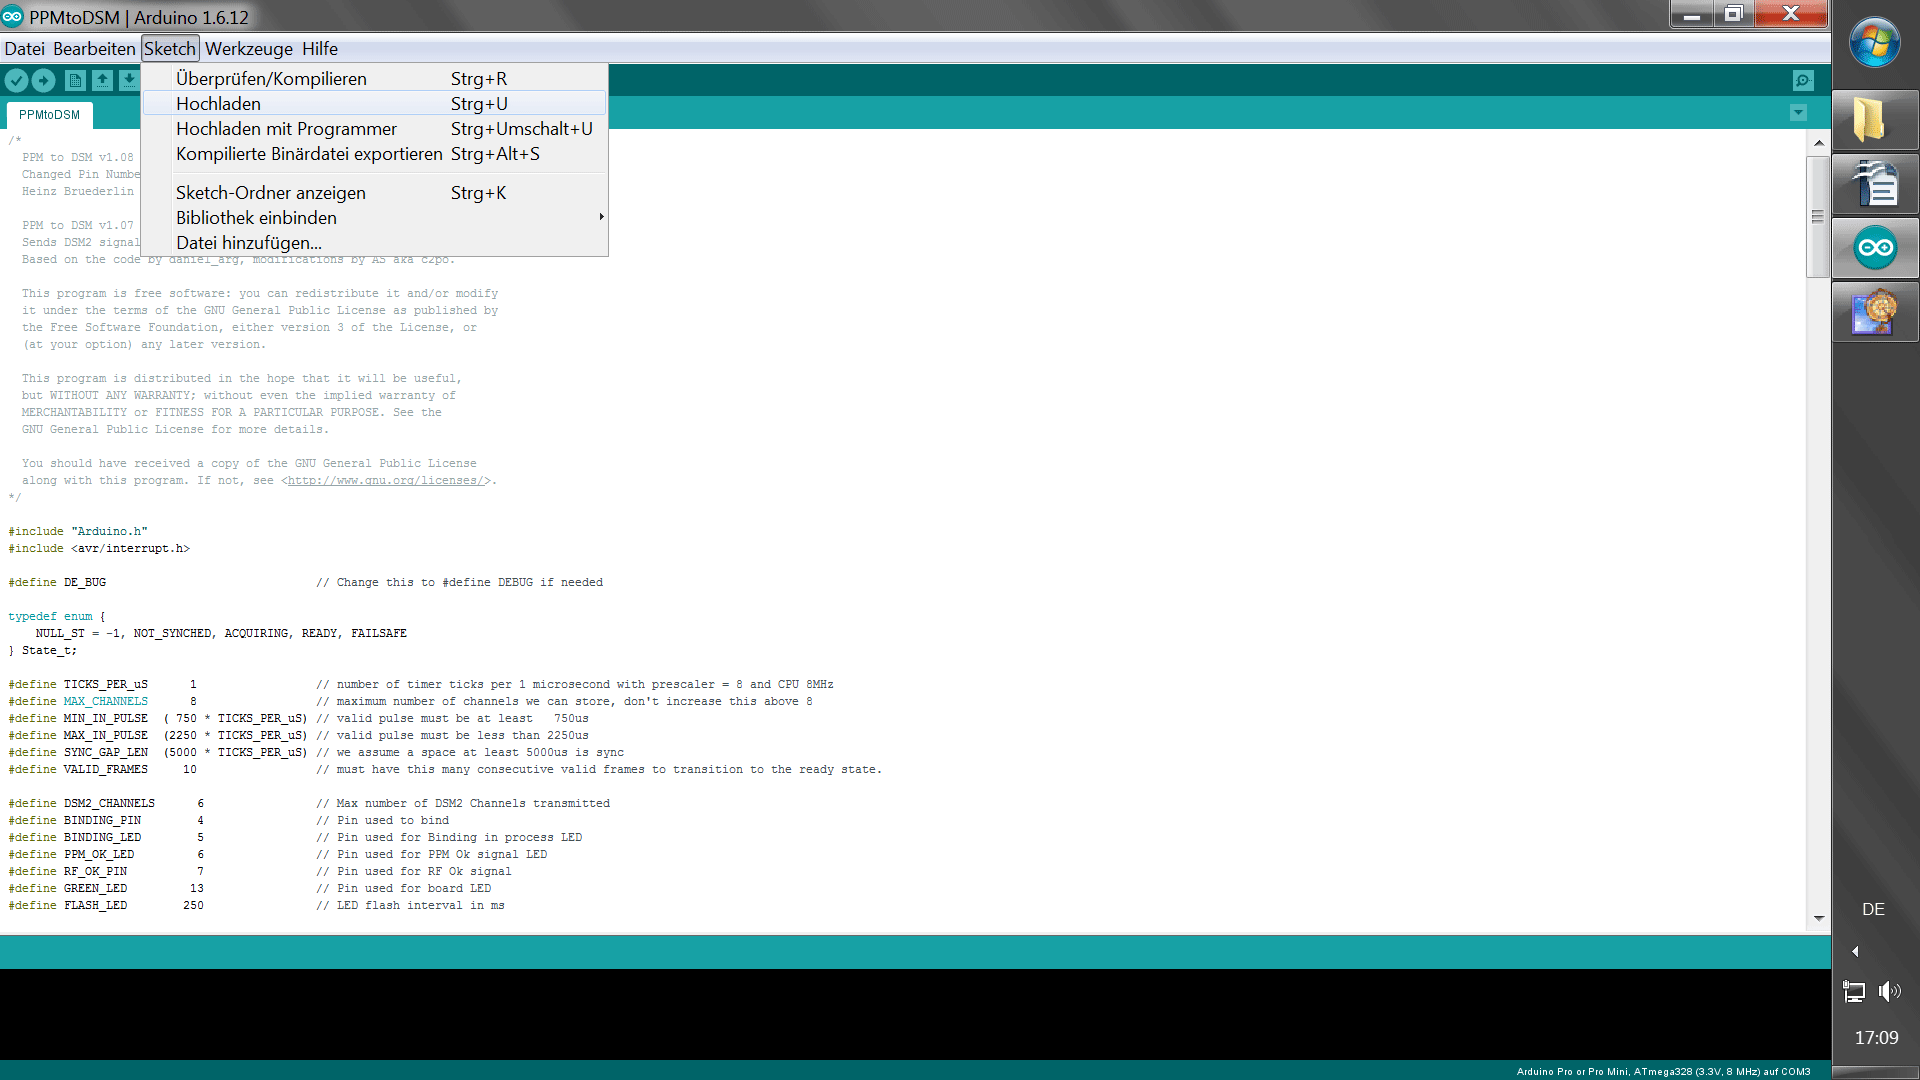Open the Werkzeuge menu
Screen dimensions: 1920x1080
coord(249,49)
